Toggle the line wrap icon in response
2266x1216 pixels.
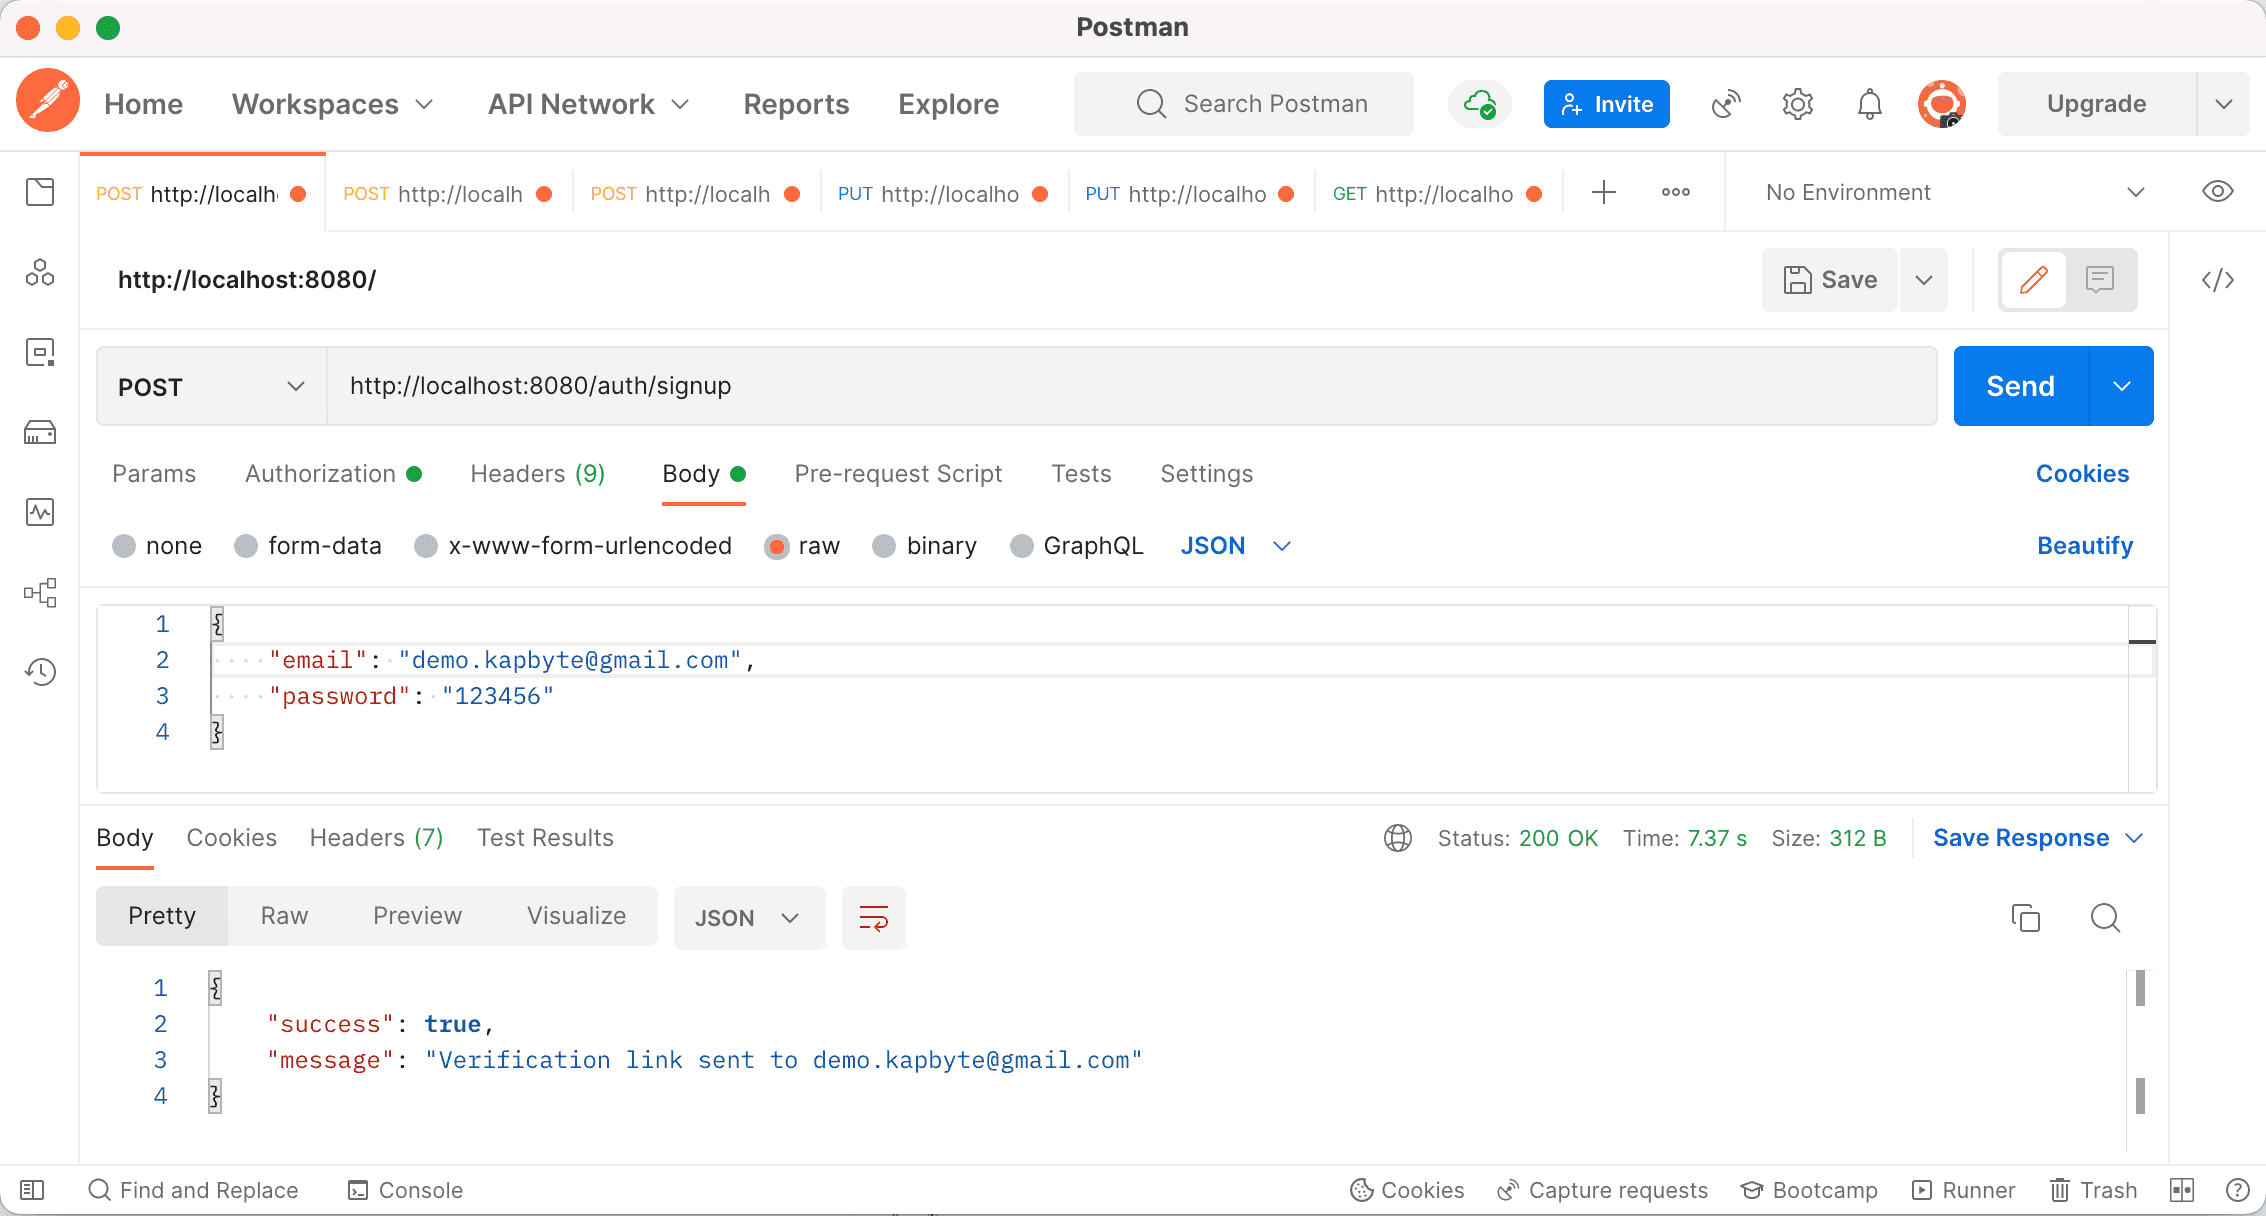[873, 917]
